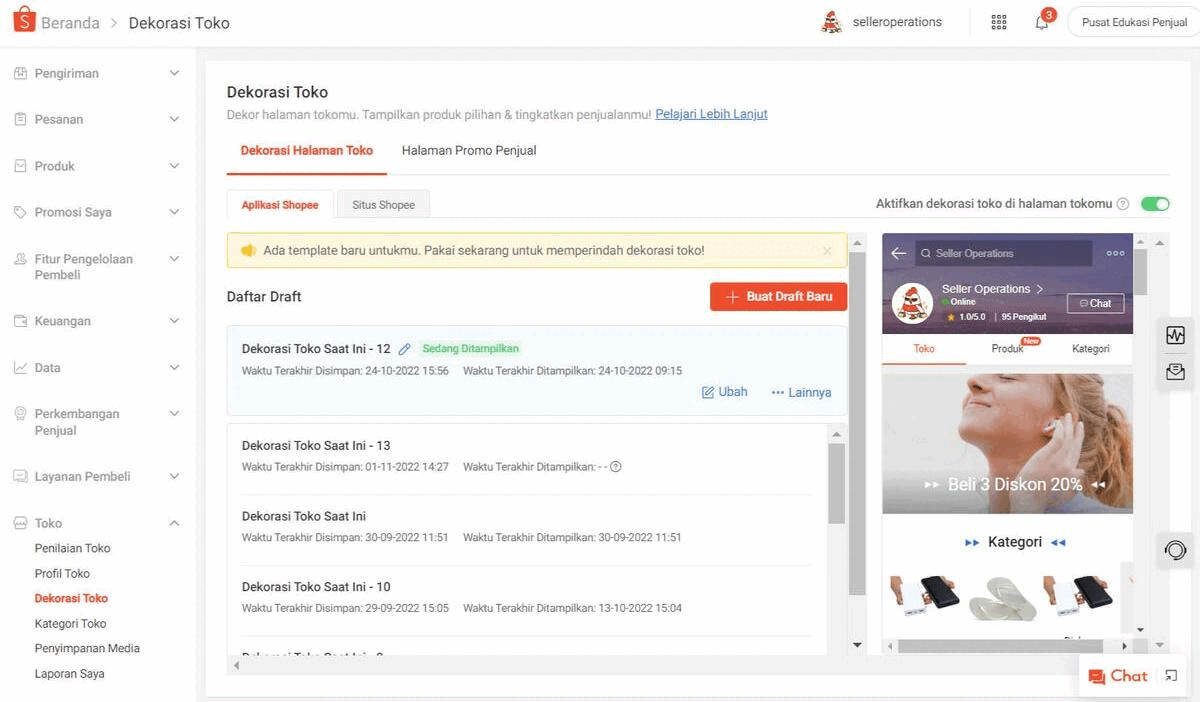Click the Buat Draft Baru button

click(x=778, y=297)
